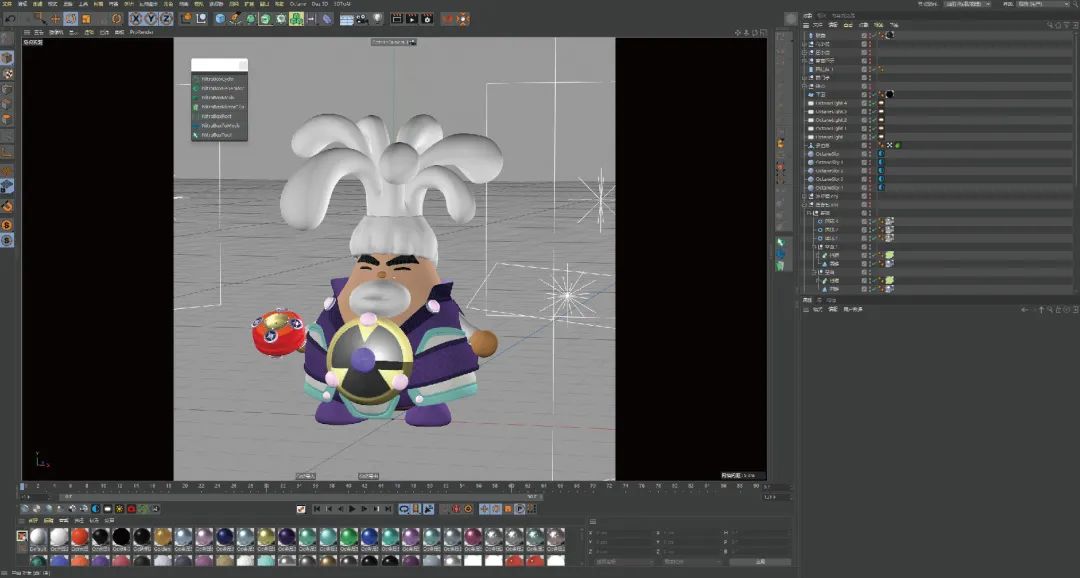The width and height of the screenshot is (1080, 578).
Task: Toggle the Y axis lock
Action: [x=150, y=19]
